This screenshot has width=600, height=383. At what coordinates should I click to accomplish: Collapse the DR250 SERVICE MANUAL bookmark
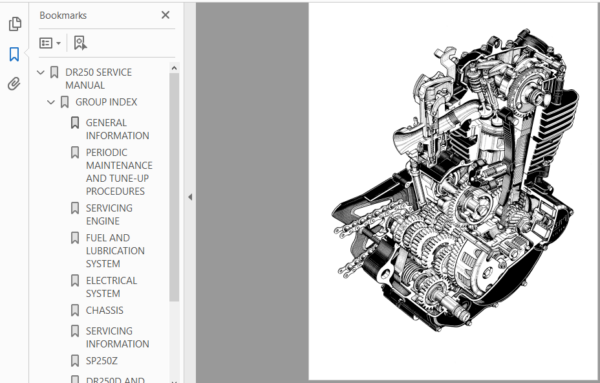click(x=41, y=72)
